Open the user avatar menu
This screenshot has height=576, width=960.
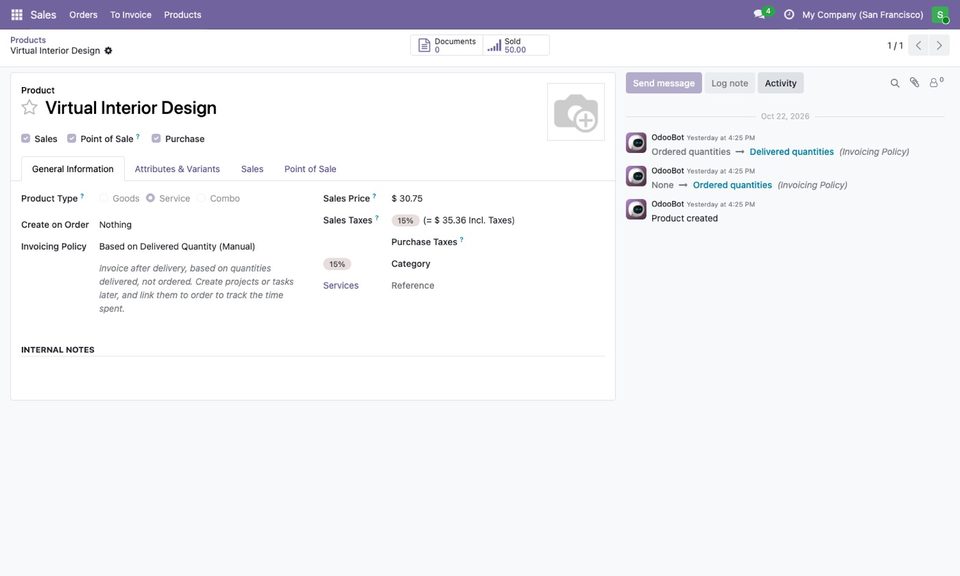(x=940, y=15)
